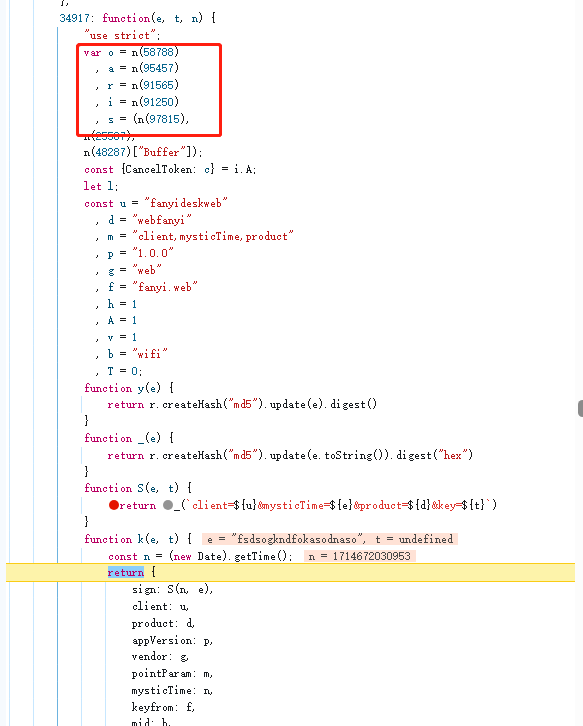Click the n(91565) call
583x726 pixels.
click(x=155, y=85)
